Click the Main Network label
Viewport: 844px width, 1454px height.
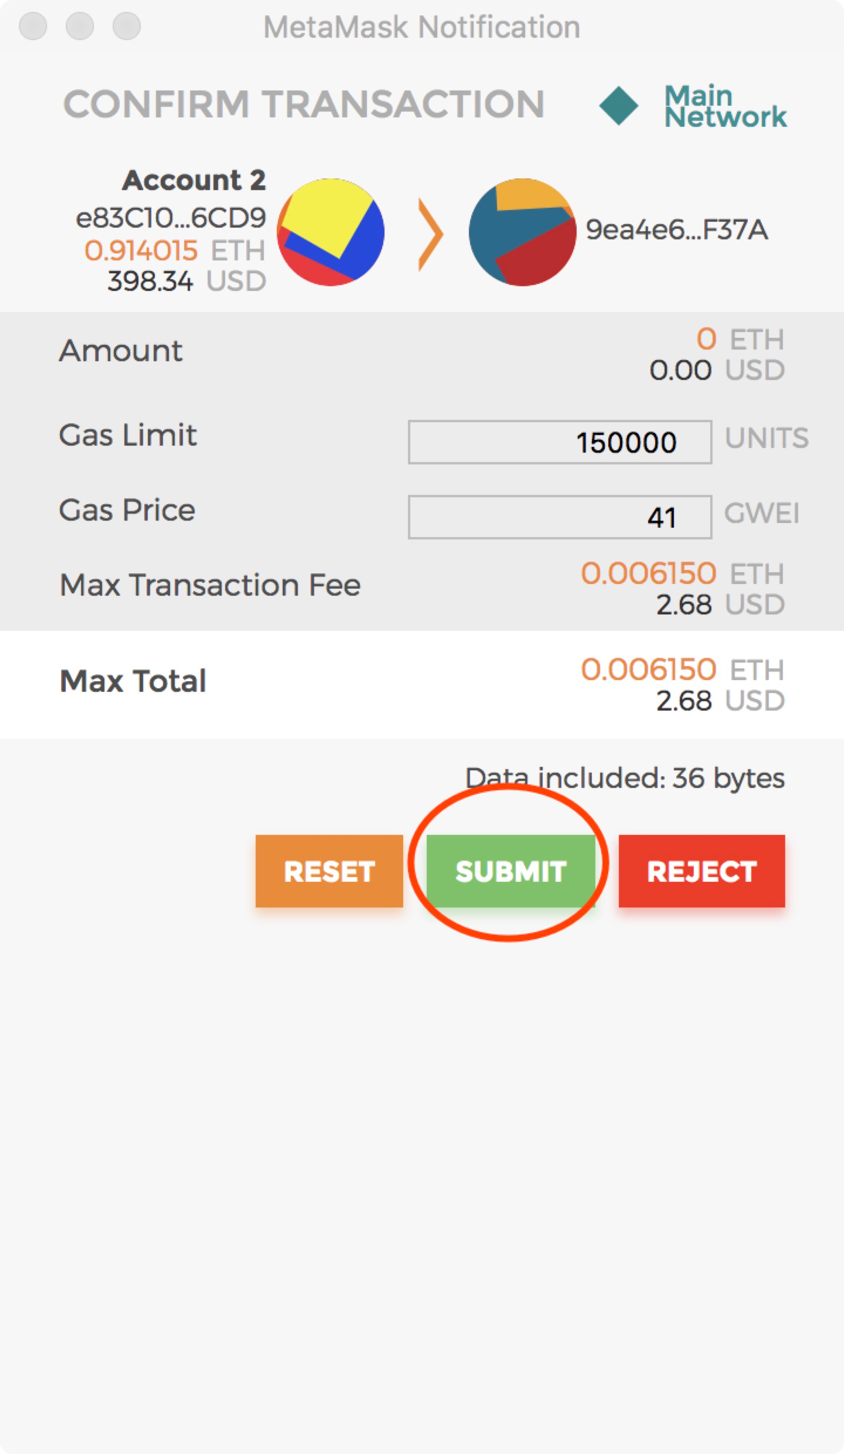725,106
